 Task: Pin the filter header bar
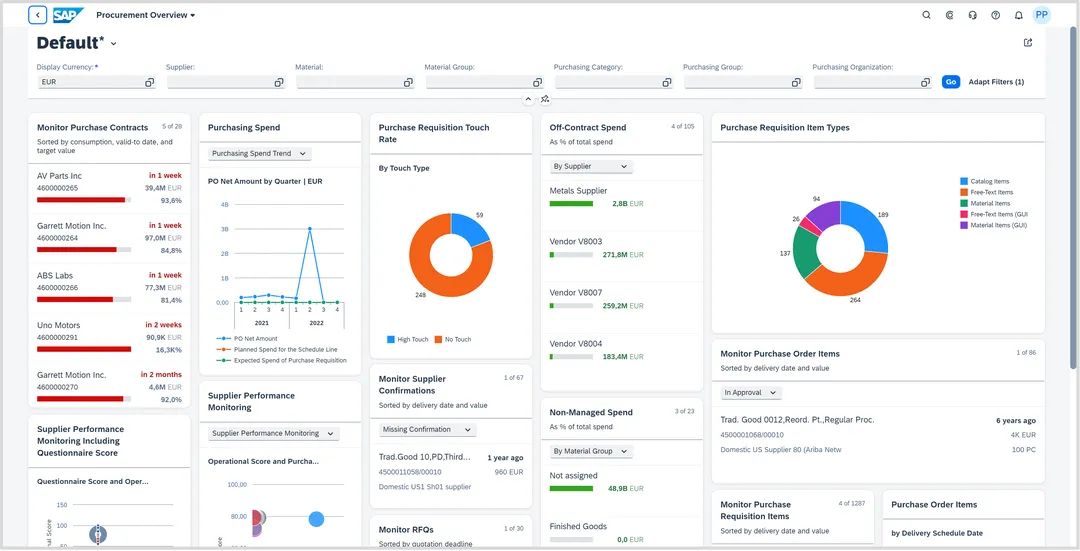[x=545, y=99]
